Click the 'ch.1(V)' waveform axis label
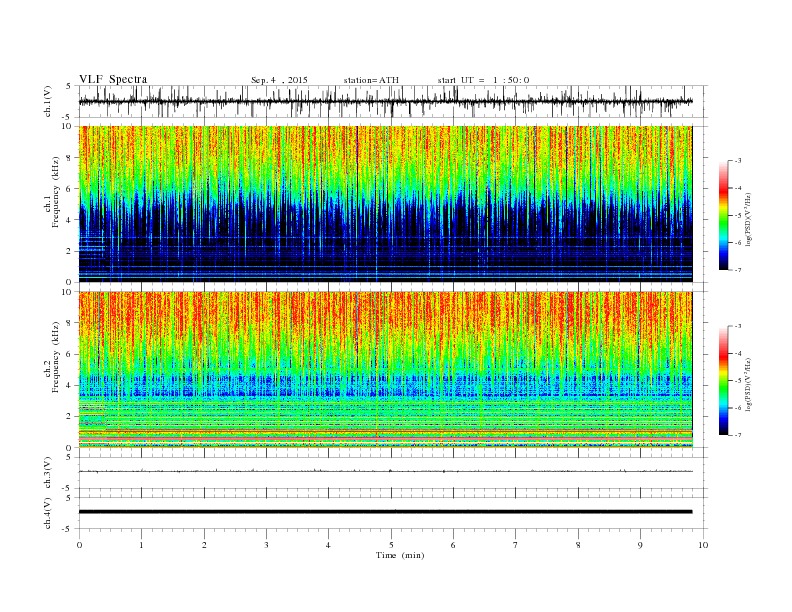The height and width of the screenshot is (612, 792). 48,101
